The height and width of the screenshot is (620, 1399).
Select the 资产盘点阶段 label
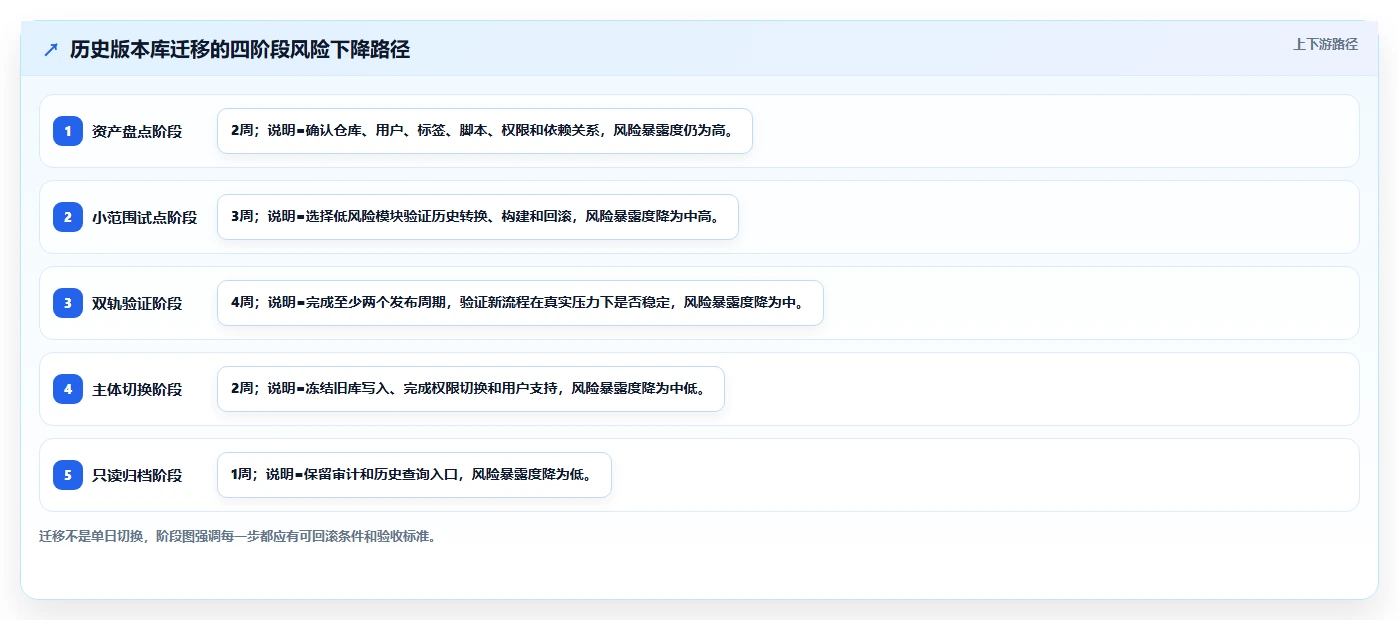coord(137,131)
